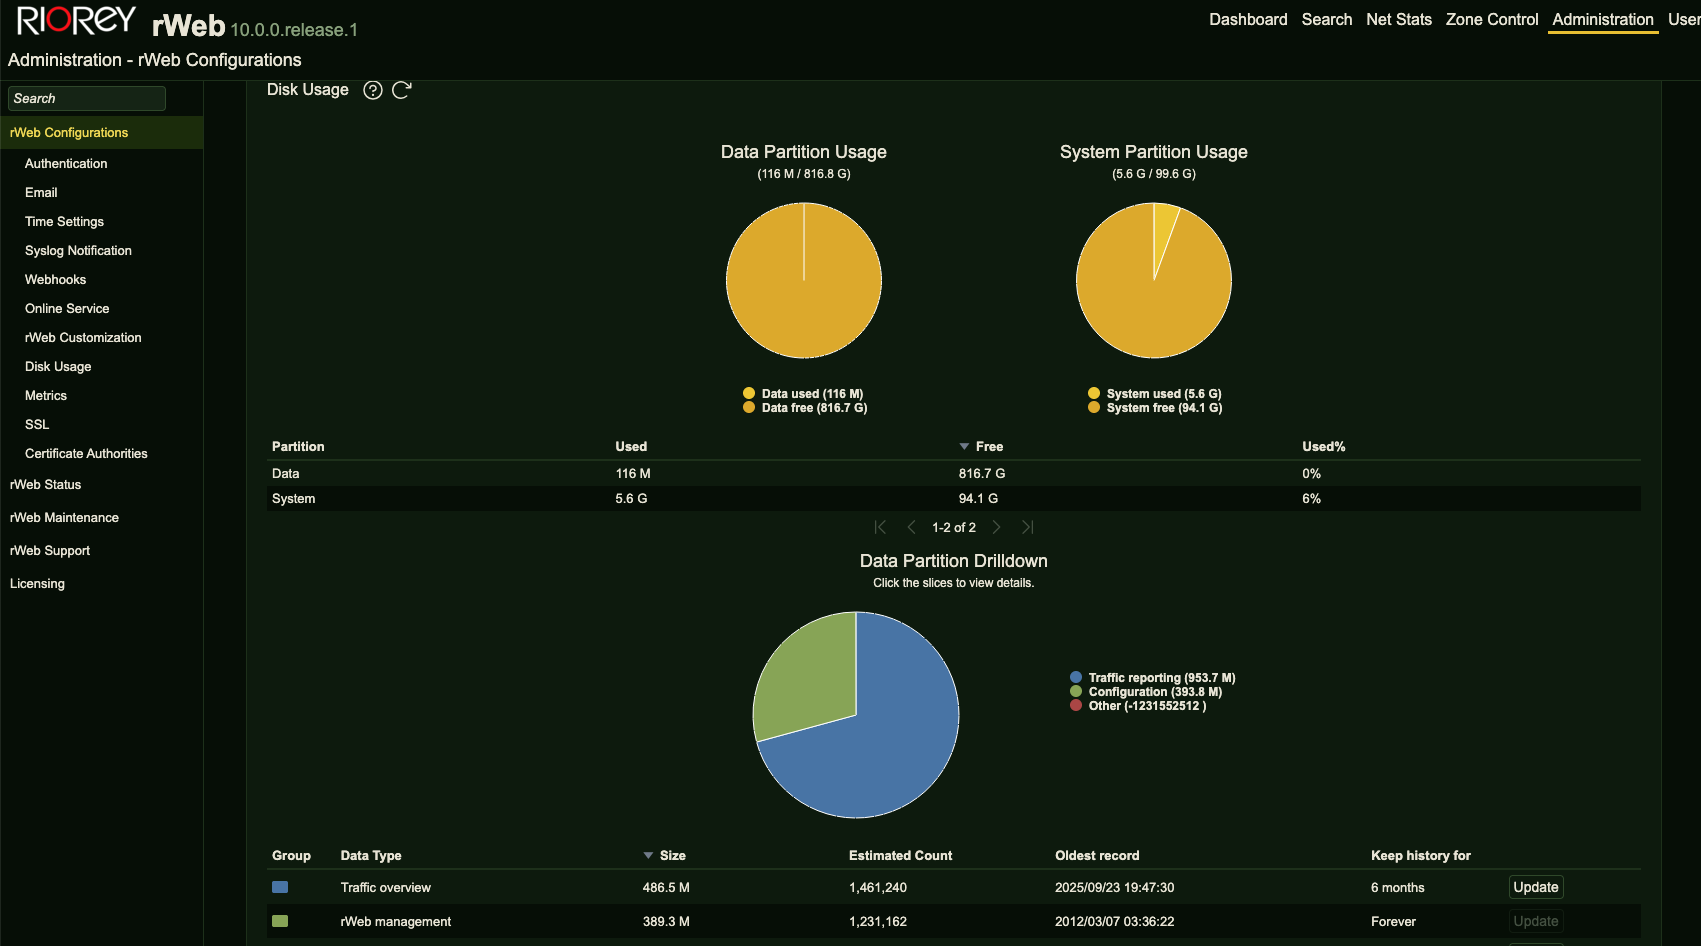Screen dimensions: 1701x946
Task: Toggle Traffic reporting legend item
Action: 1153,677
